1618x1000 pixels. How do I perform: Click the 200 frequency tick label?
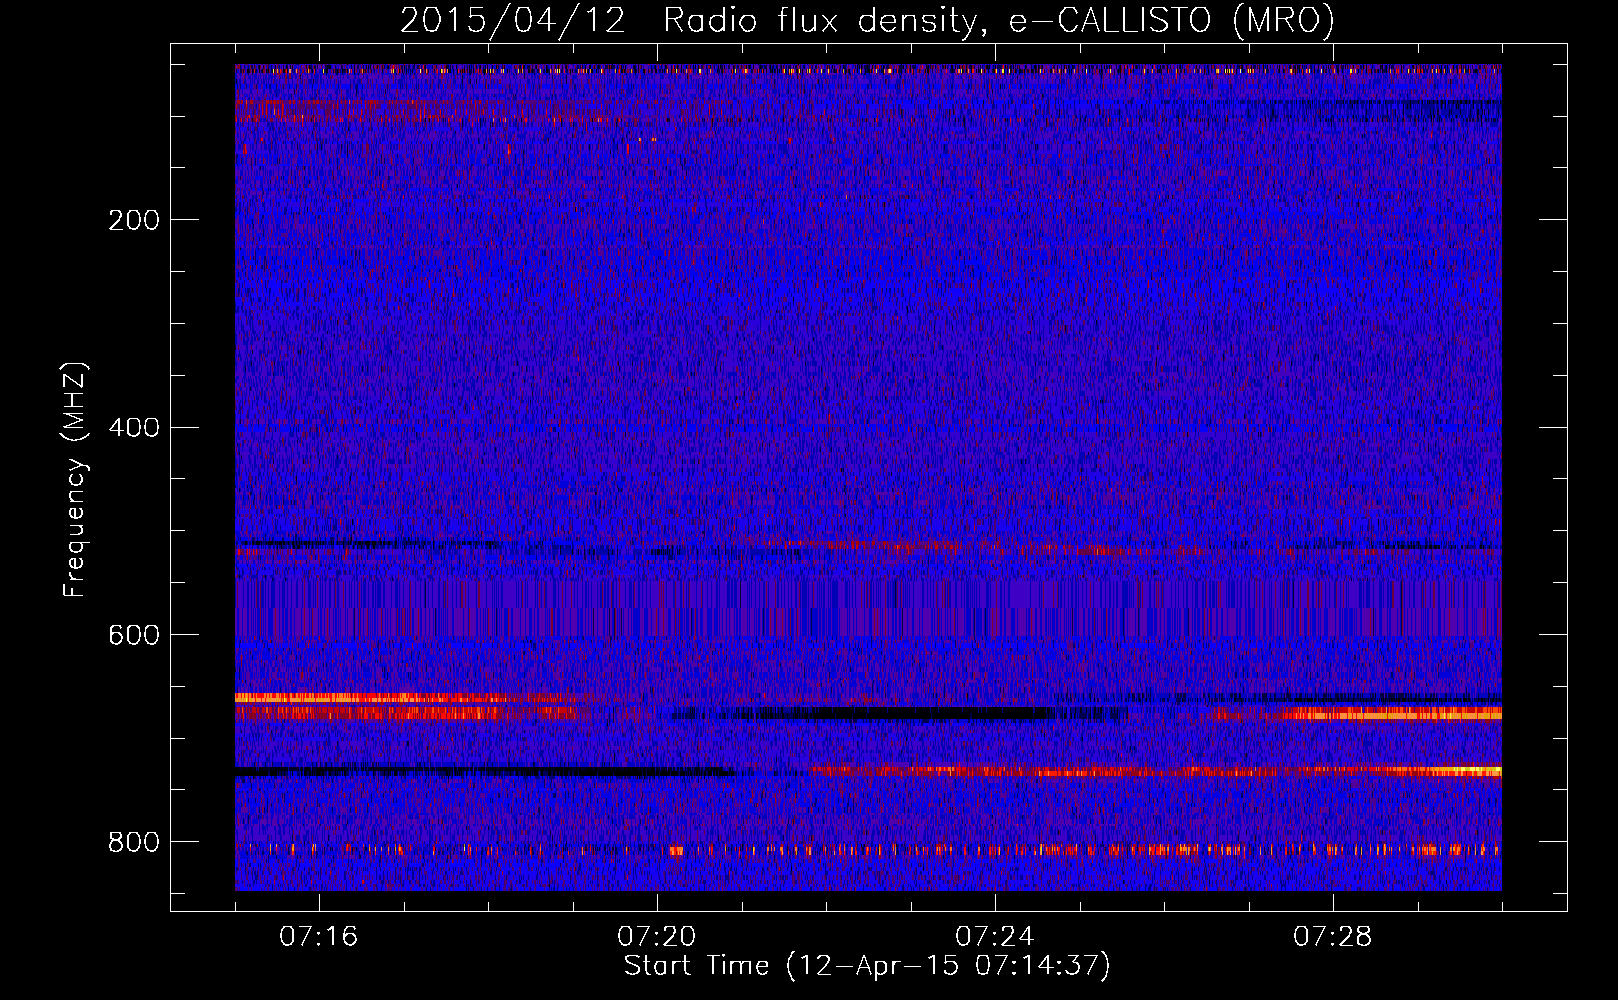click(x=134, y=220)
